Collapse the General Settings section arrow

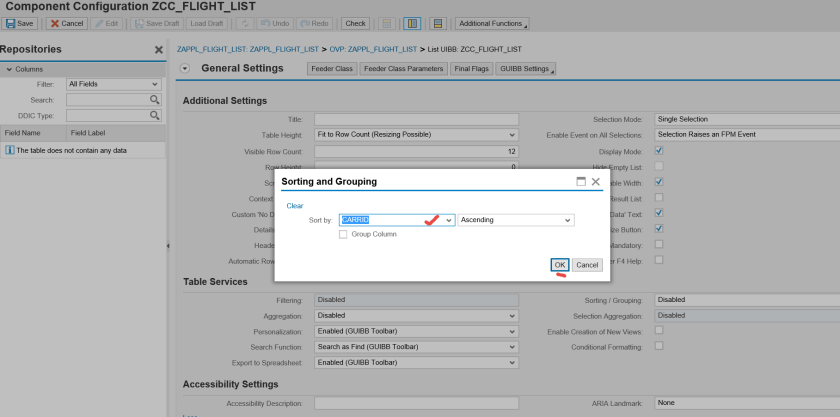pyautogui.click(x=185, y=69)
